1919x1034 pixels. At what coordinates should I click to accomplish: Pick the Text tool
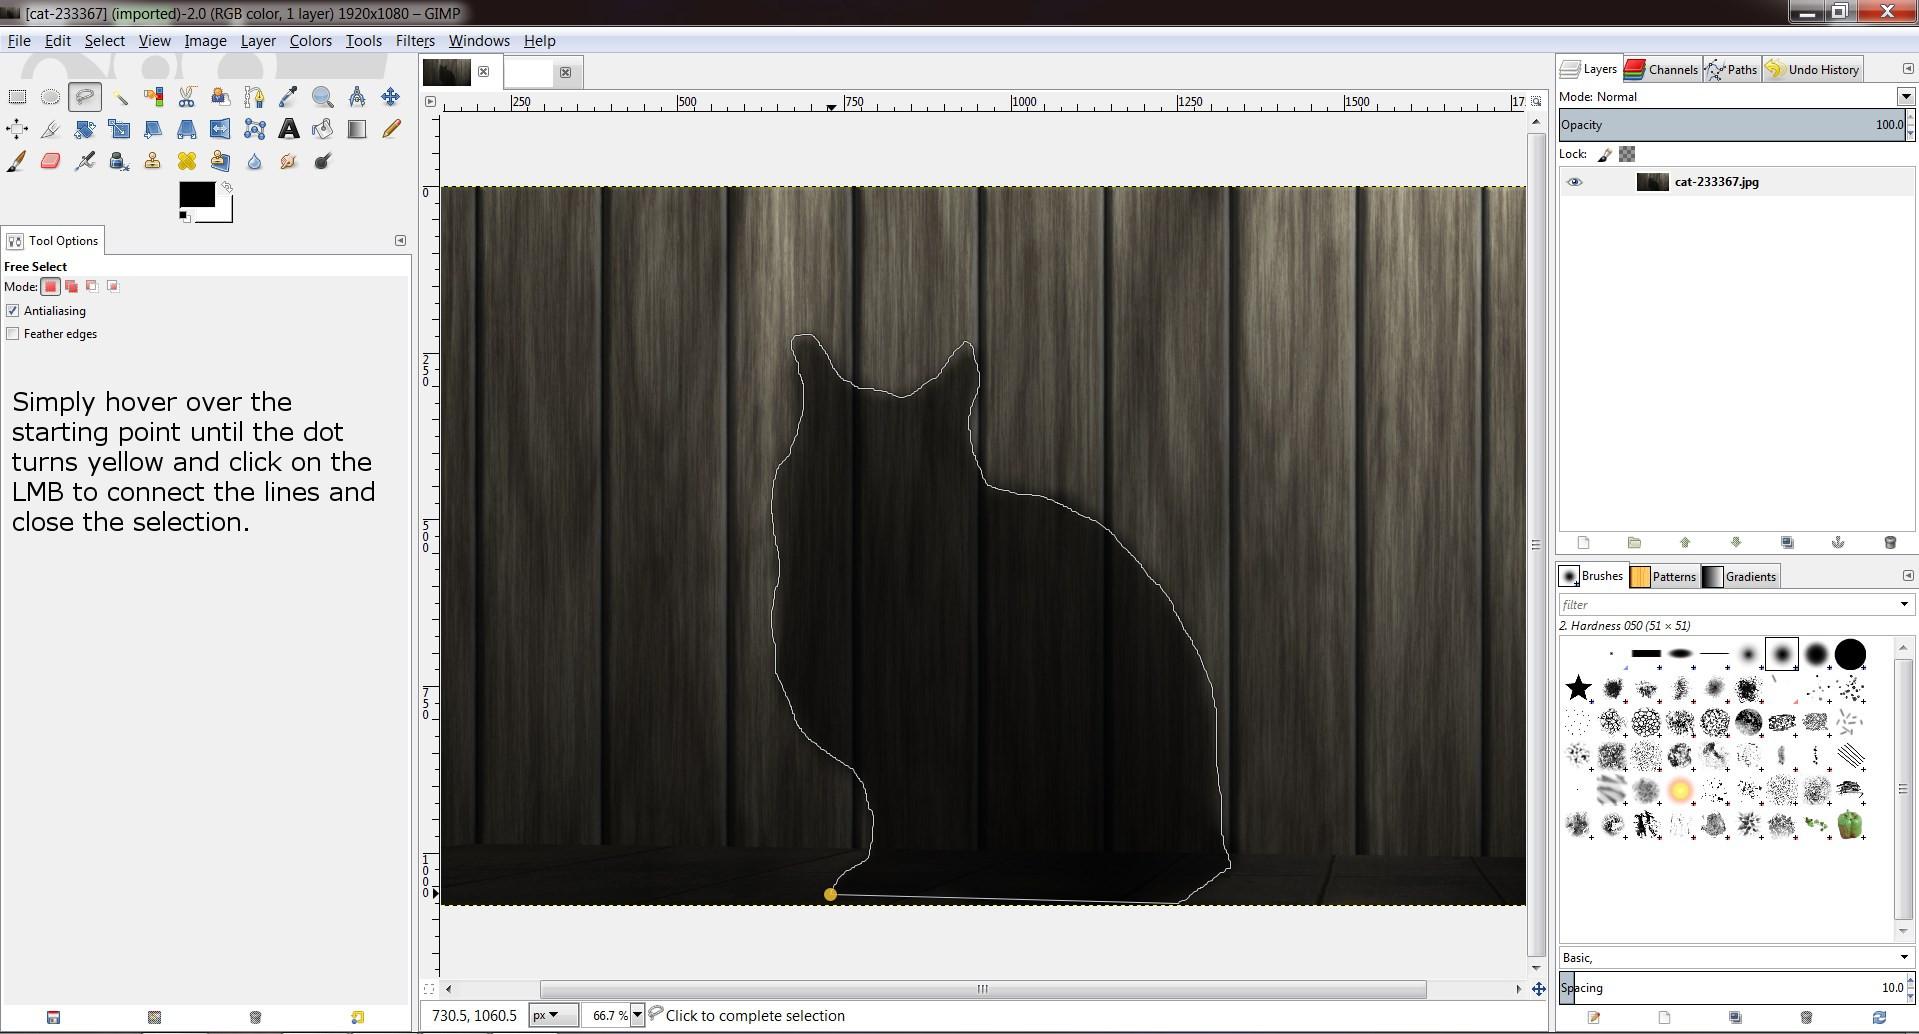point(288,129)
